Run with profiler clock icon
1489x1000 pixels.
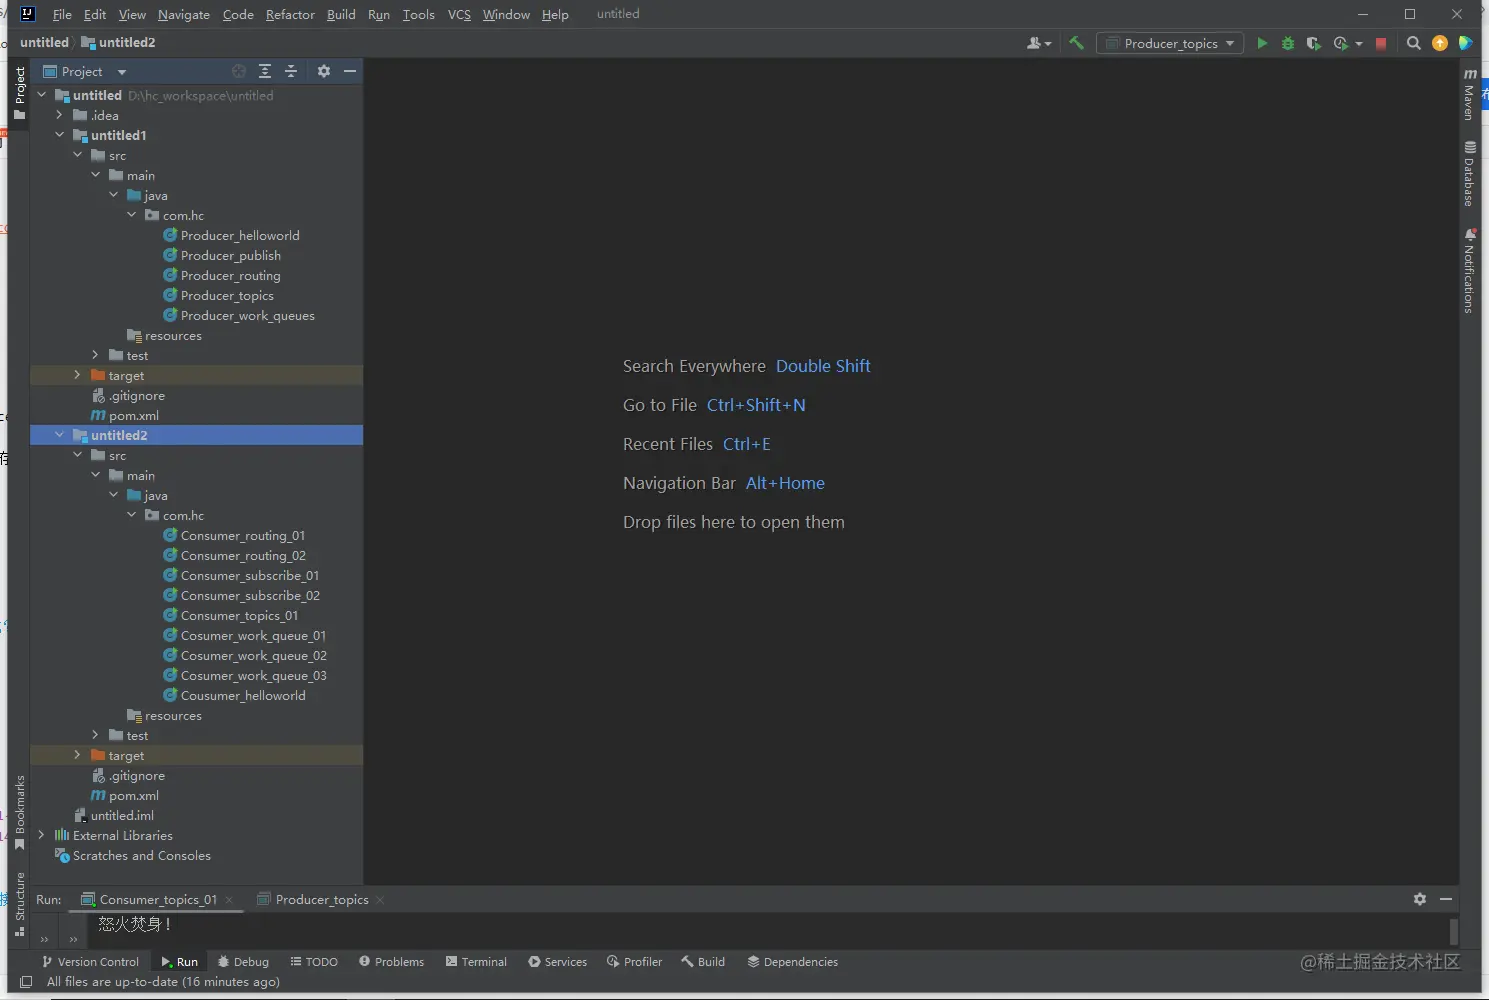tap(1340, 43)
